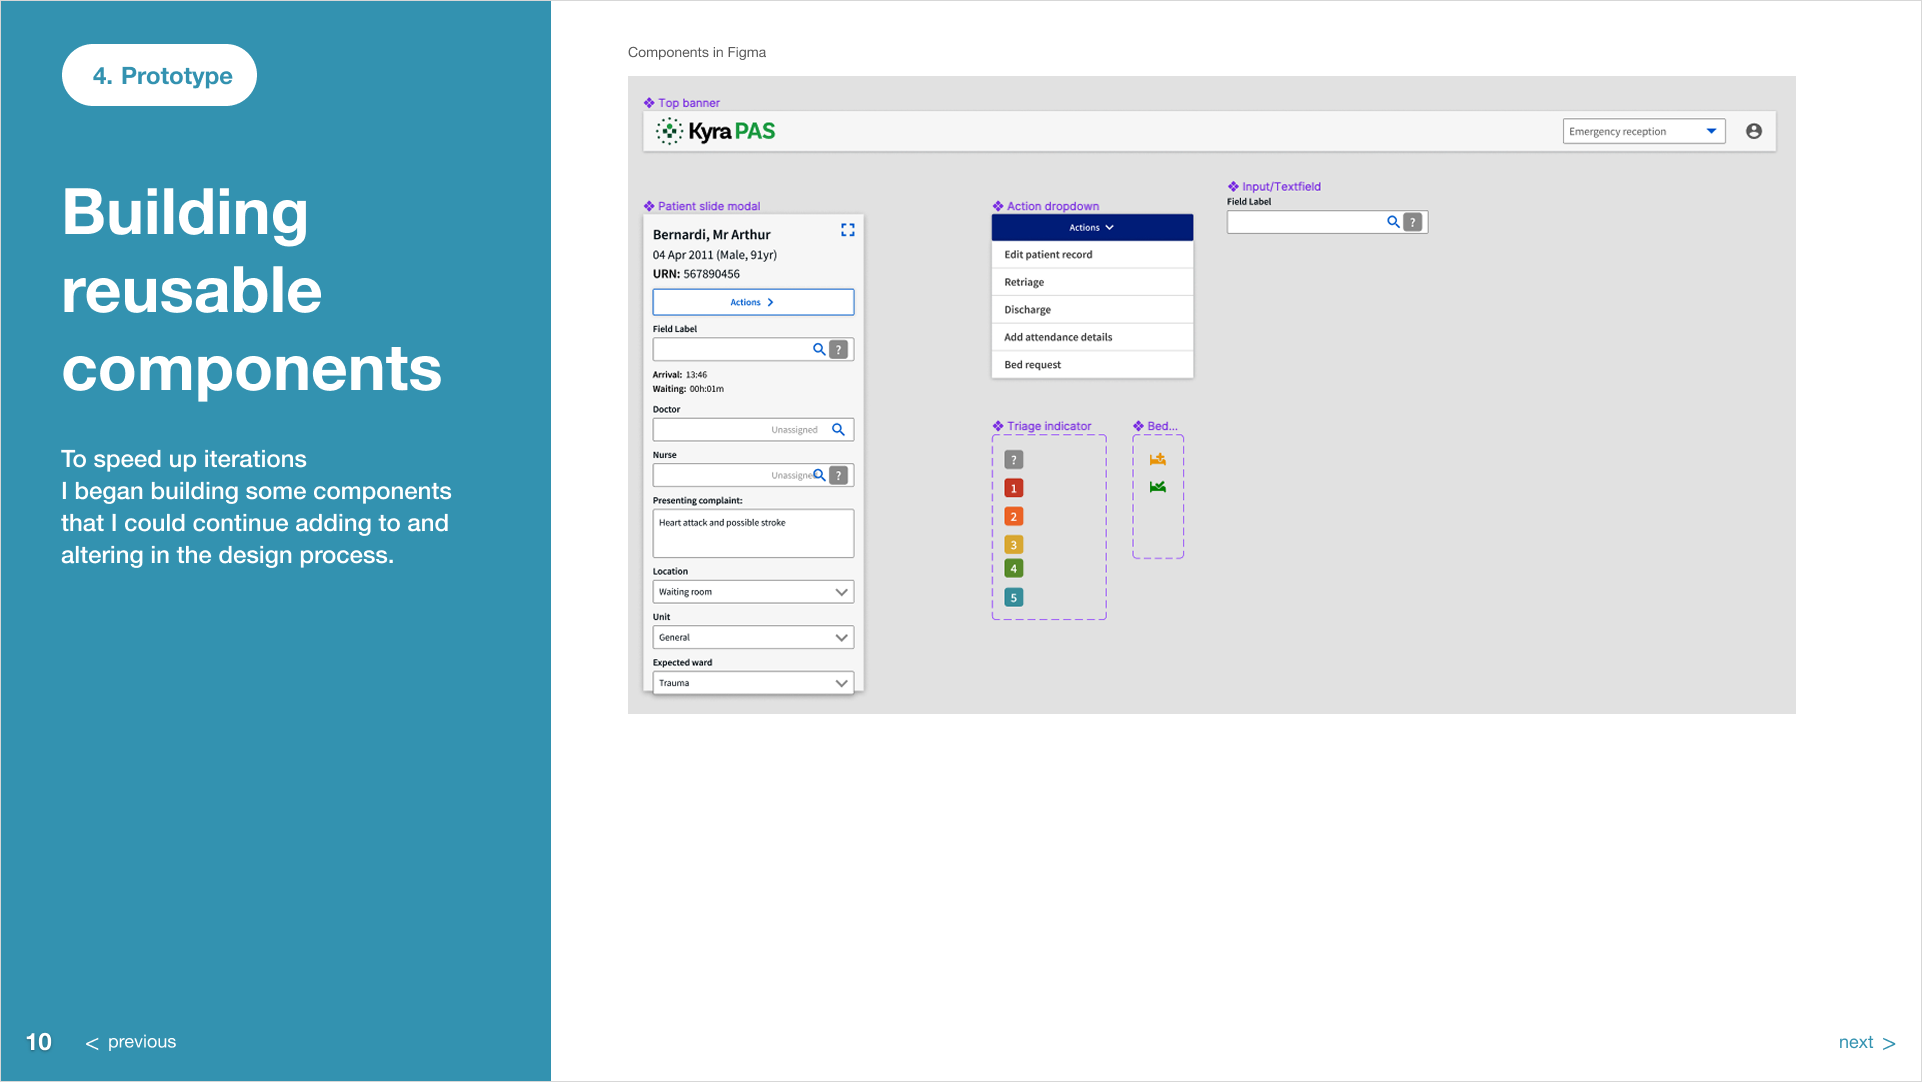Click the user account icon in top banner
This screenshot has height=1082, width=1922.
(1753, 131)
